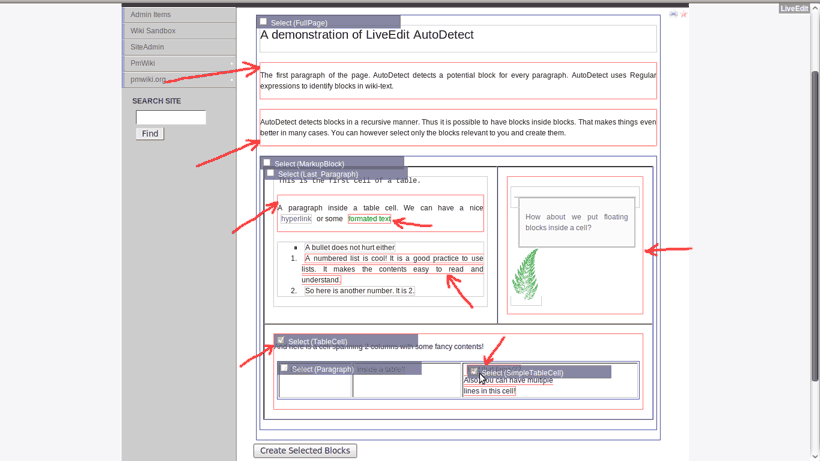
Task: Enable the Select (Last_Paragraph) checkbox
Action: pos(270,173)
